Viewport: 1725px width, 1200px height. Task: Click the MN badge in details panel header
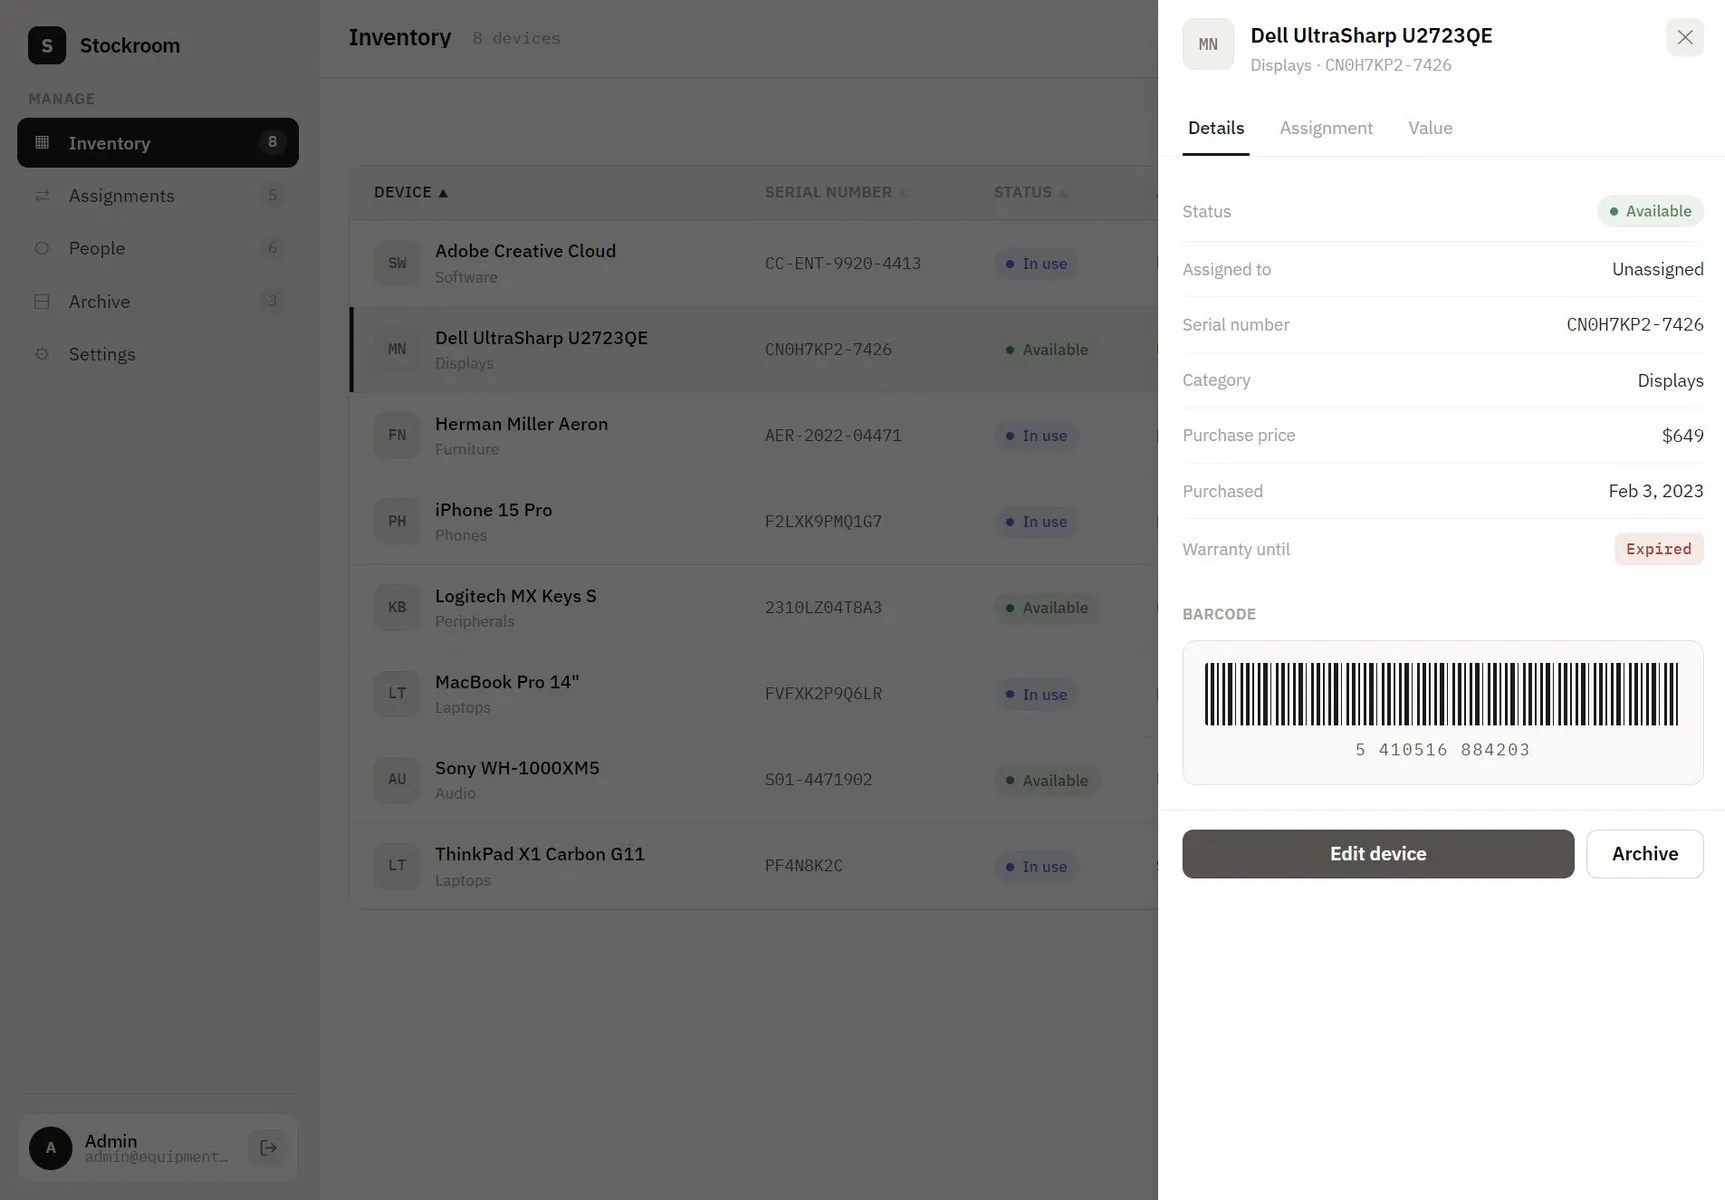pyautogui.click(x=1208, y=44)
